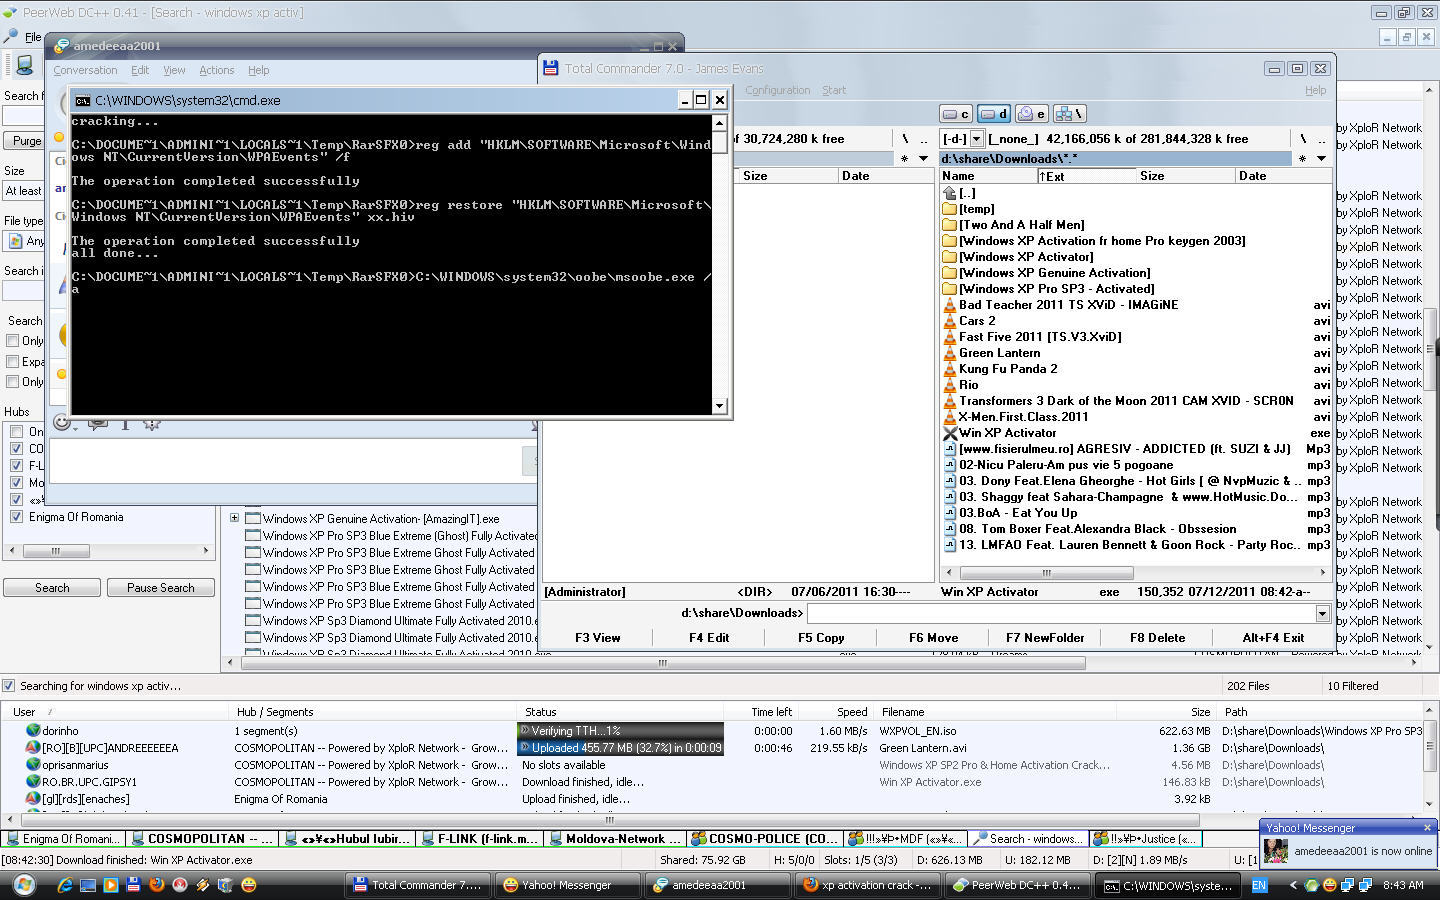
Task: Launch Internet Explorer from the quick launch bar
Action: [x=65, y=885]
